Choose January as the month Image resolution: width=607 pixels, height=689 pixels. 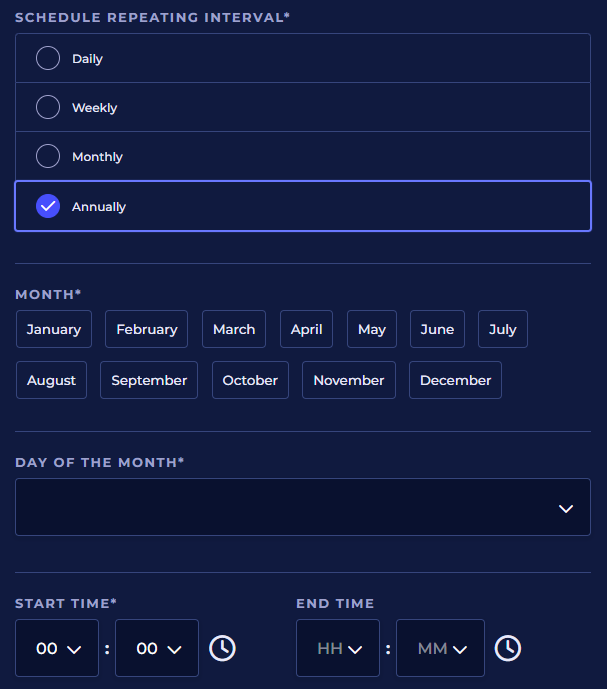[x=54, y=329]
